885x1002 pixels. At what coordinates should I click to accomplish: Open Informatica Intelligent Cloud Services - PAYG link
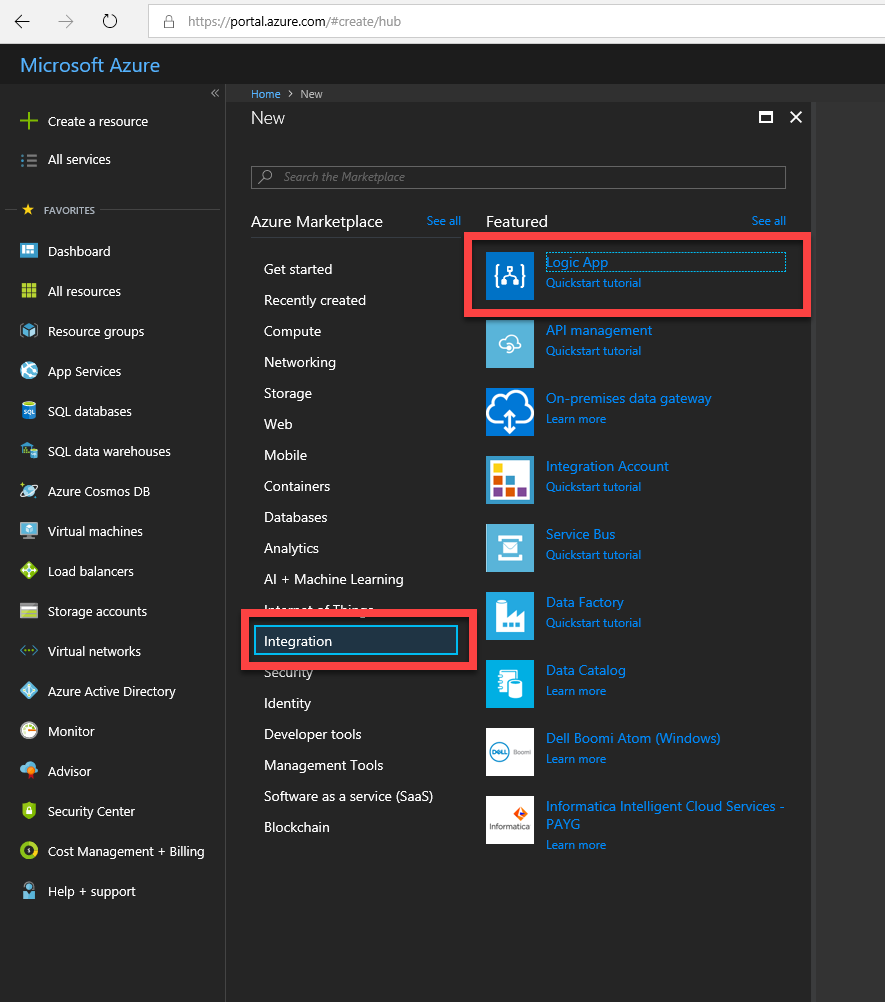pyautogui.click(x=665, y=815)
